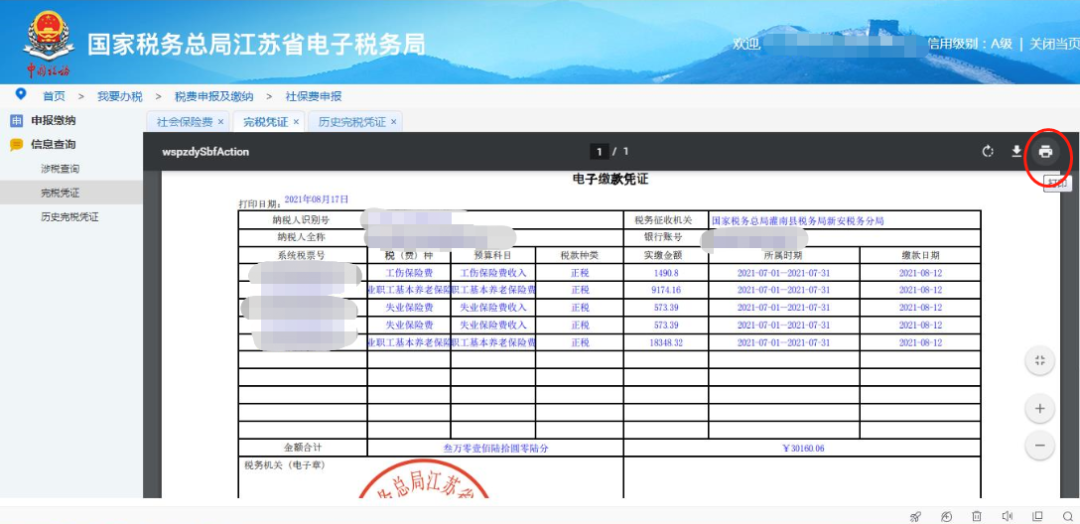Click the amount 18348.32
This screenshot has width=1080, height=524.
(665, 342)
